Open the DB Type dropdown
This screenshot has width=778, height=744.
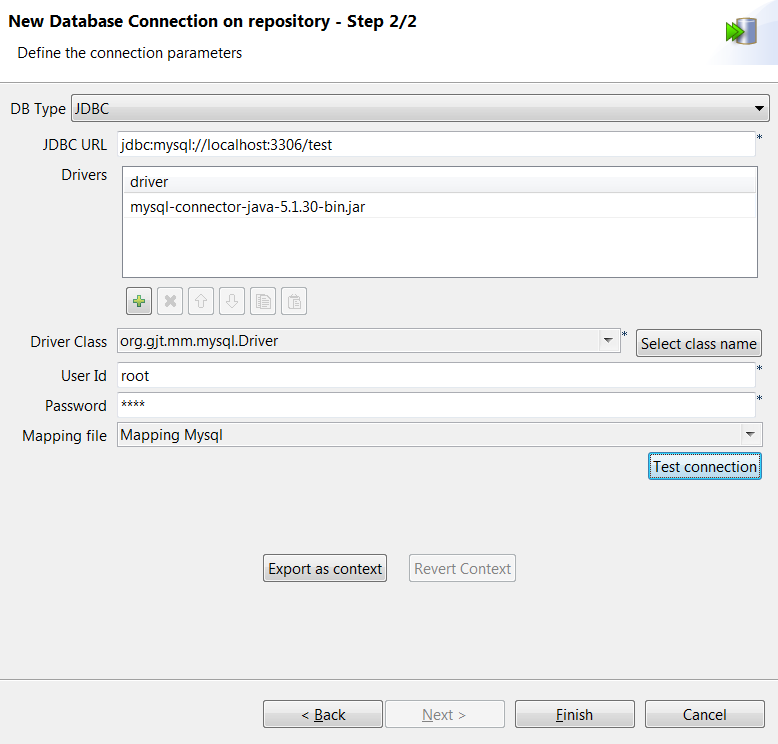759,108
